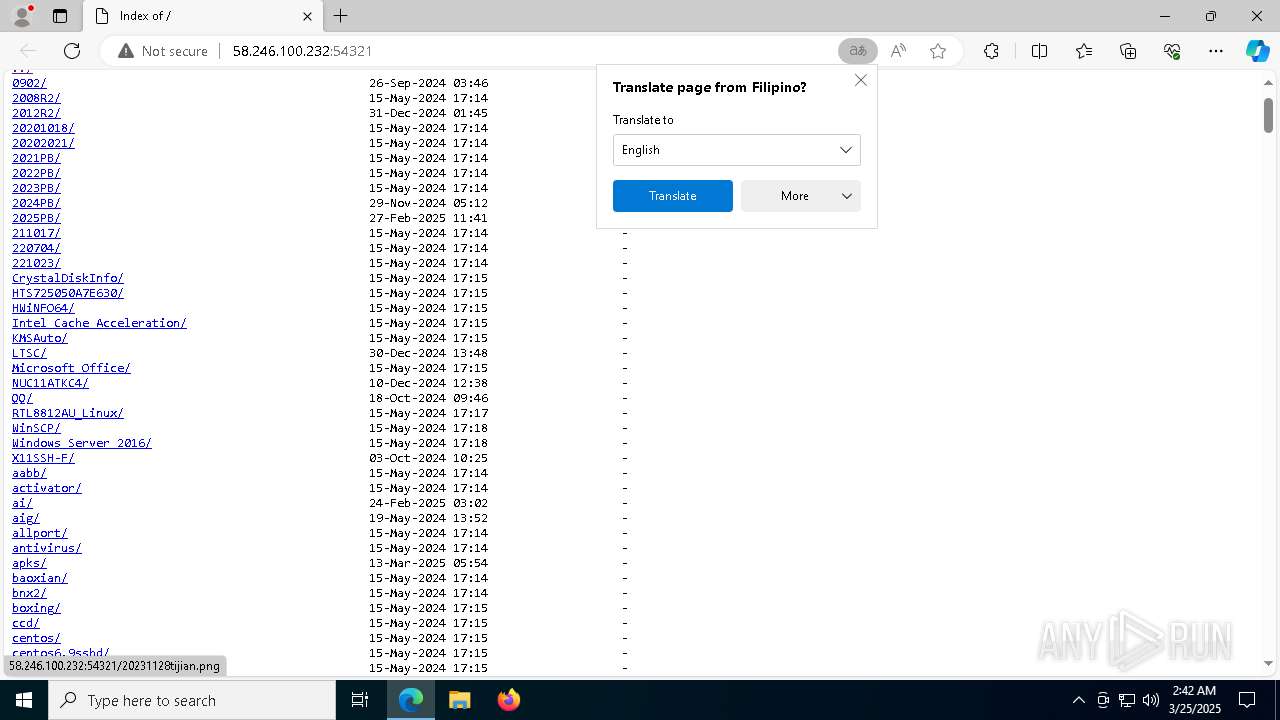Expand the 'Translate to' language dropdown

click(x=736, y=150)
